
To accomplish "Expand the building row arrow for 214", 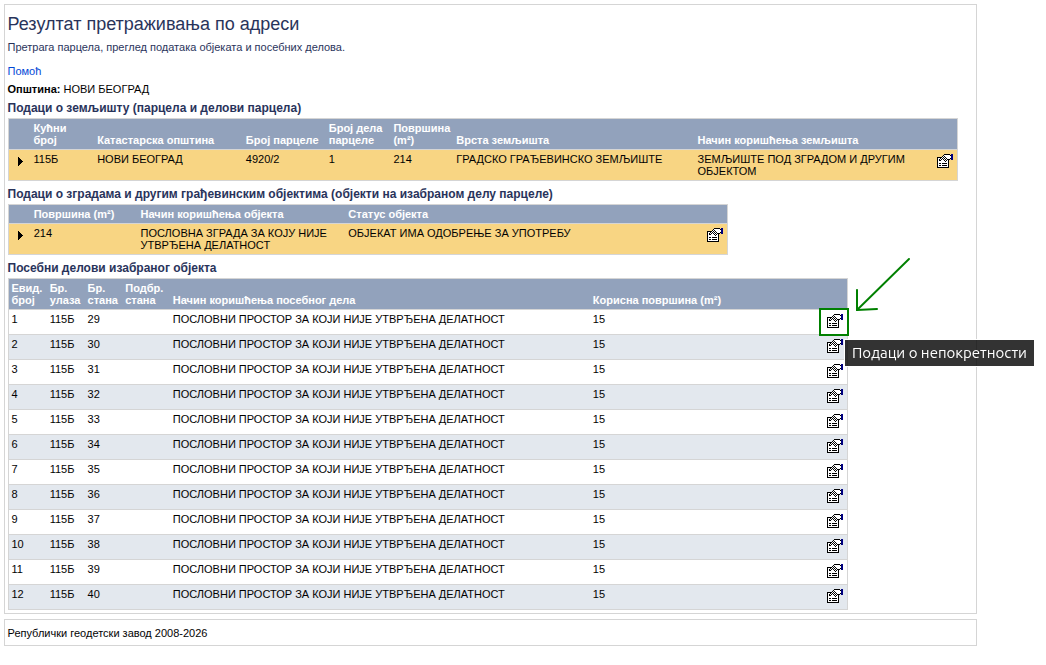I will point(20,235).
